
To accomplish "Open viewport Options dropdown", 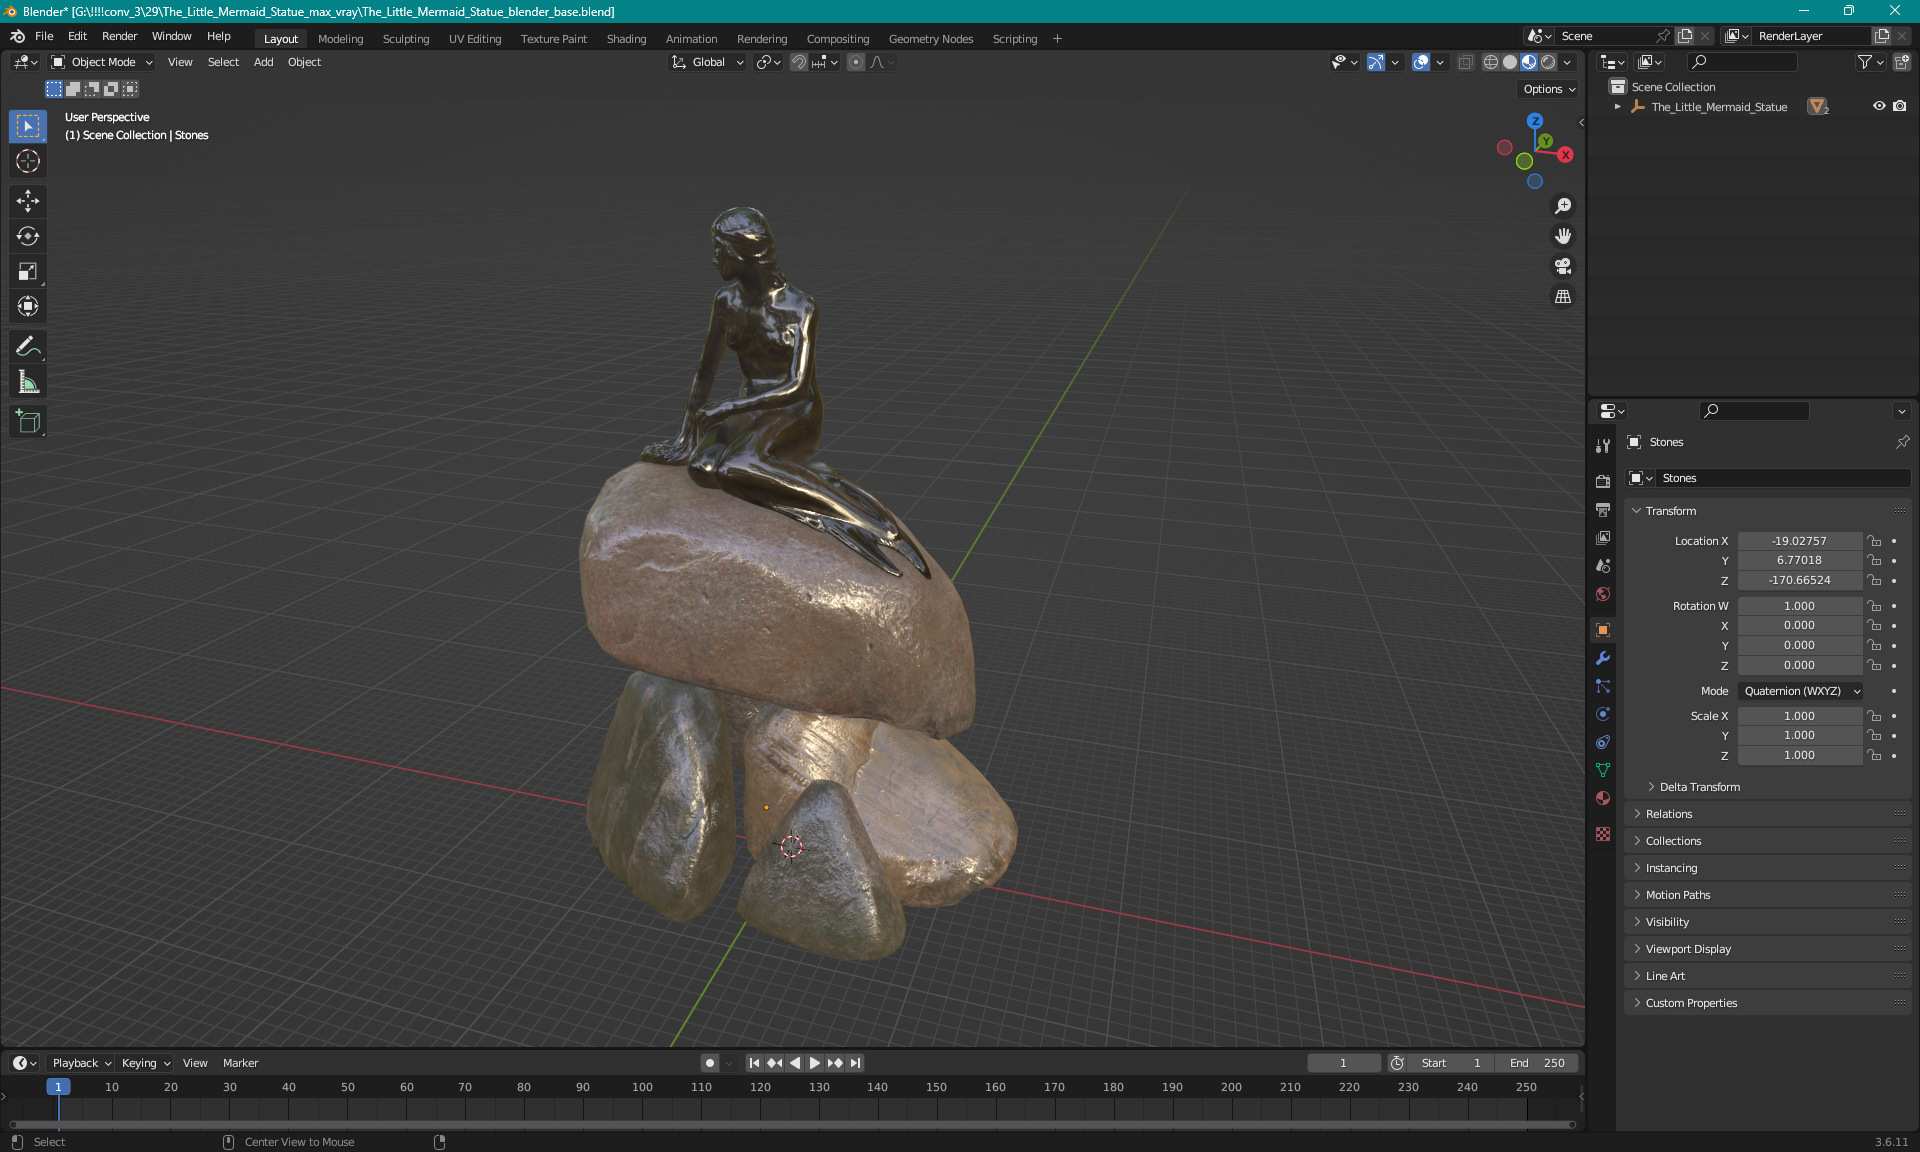I will pos(1548,89).
